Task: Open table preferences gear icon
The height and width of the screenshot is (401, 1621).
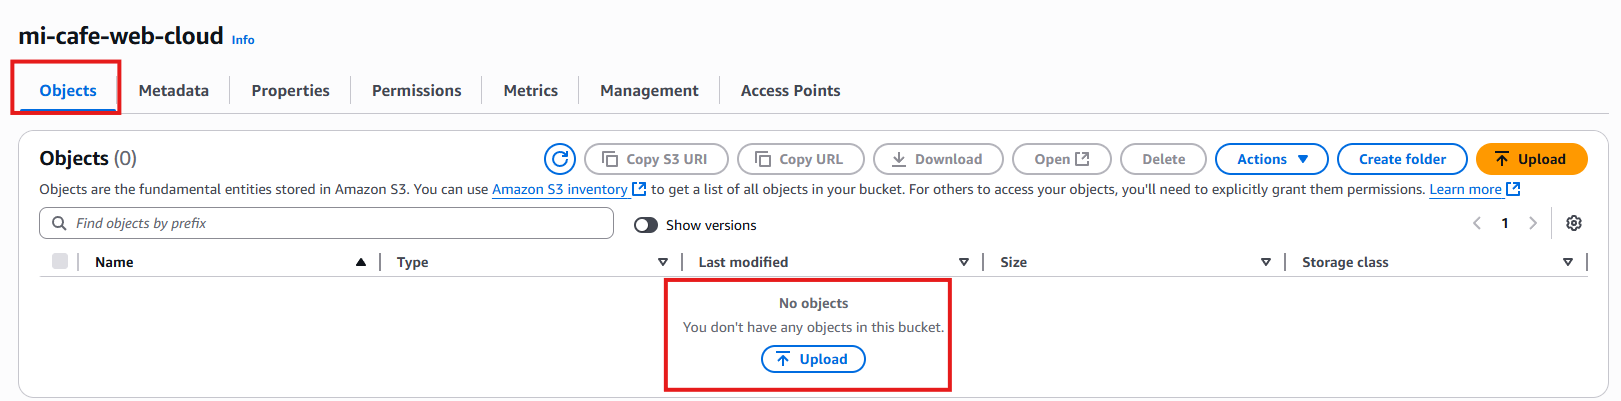Action: click(1574, 223)
